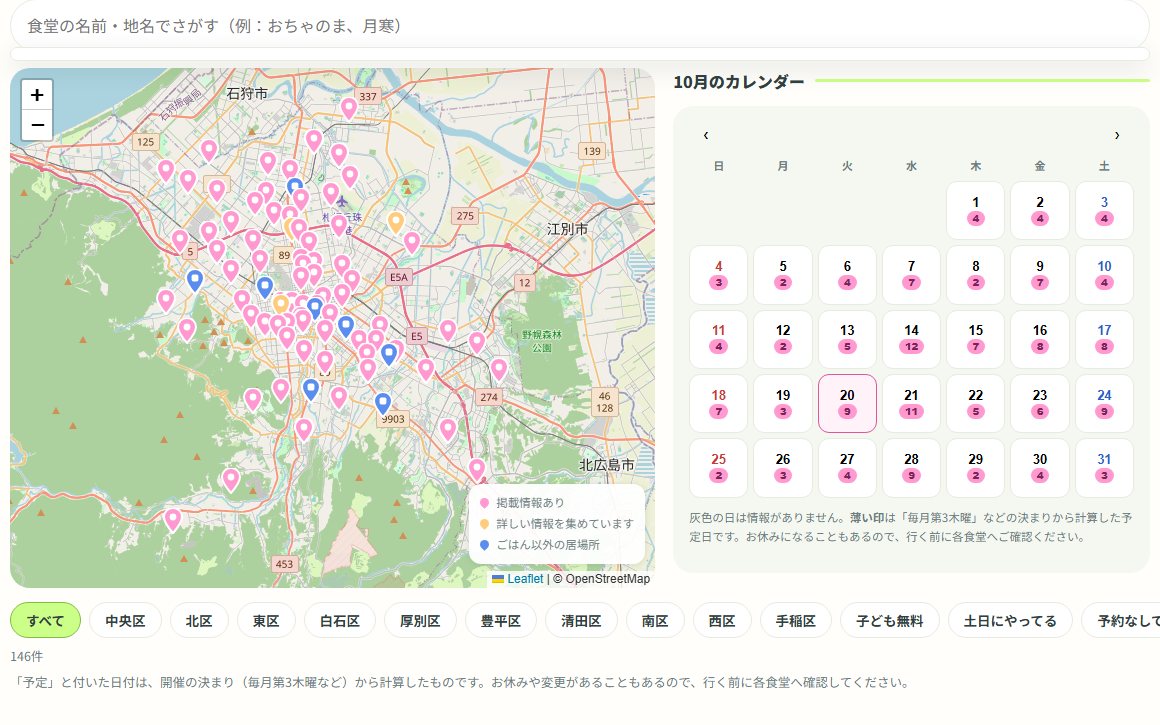Viewport: 1160px width, 725px height.
Task: Zoom in on the map
Action: coord(37,95)
